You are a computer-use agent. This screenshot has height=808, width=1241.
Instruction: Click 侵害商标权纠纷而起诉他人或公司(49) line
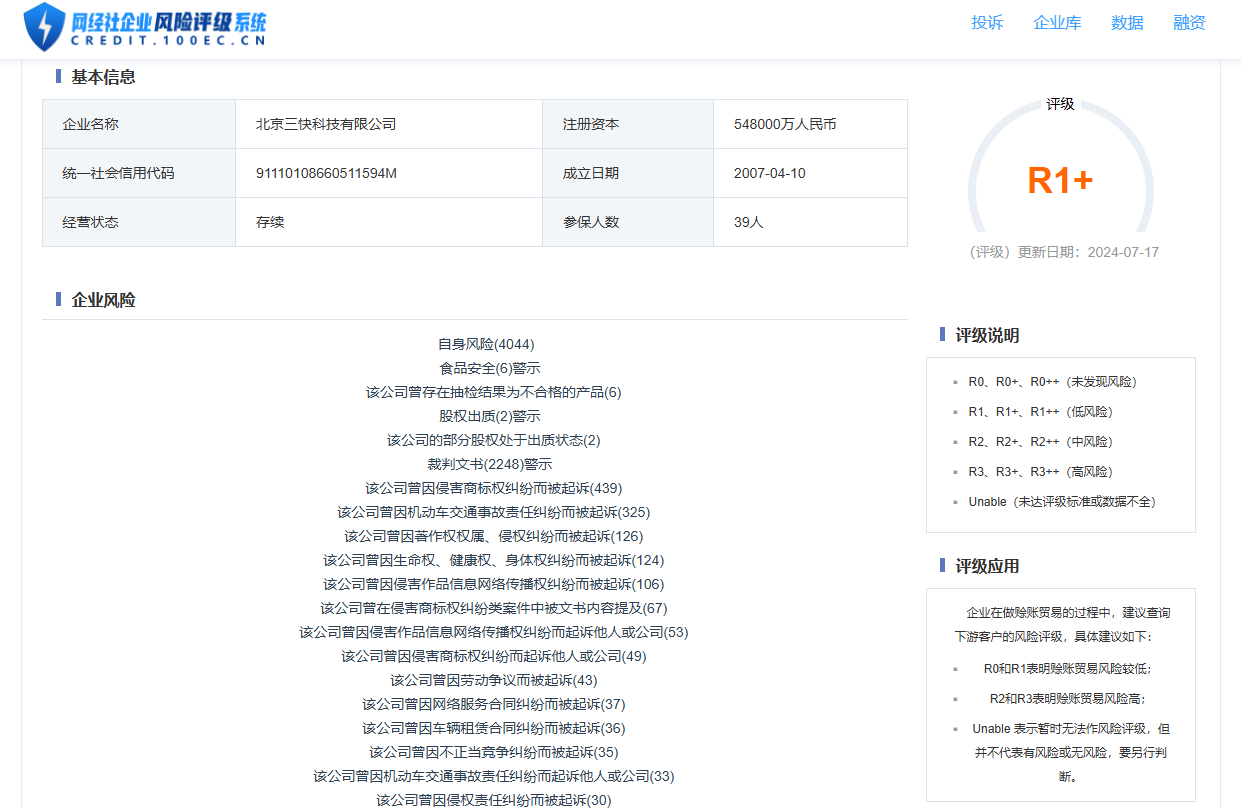click(x=494, y=656)
